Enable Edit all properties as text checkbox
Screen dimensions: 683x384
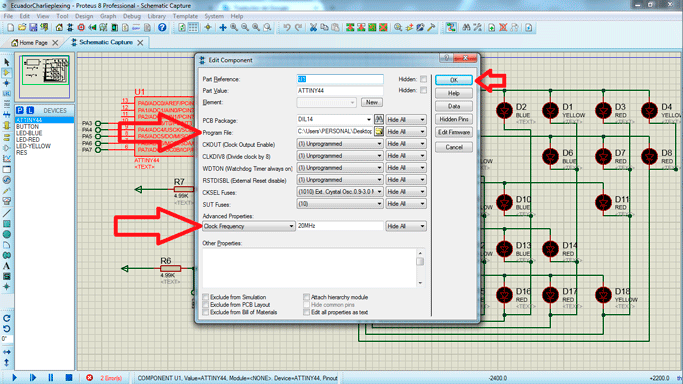click(x=306, y=312)
